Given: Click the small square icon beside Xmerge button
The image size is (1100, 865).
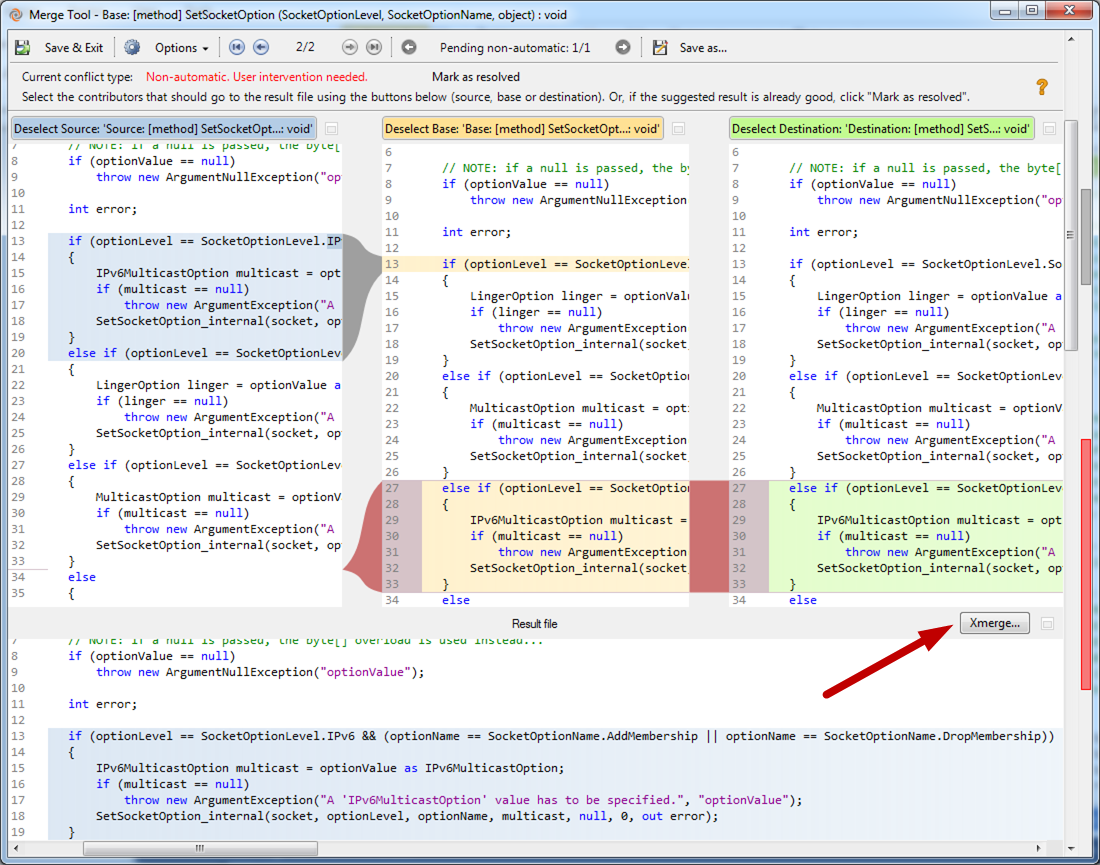Looking at the screenshot, I should click(1047, 624).
